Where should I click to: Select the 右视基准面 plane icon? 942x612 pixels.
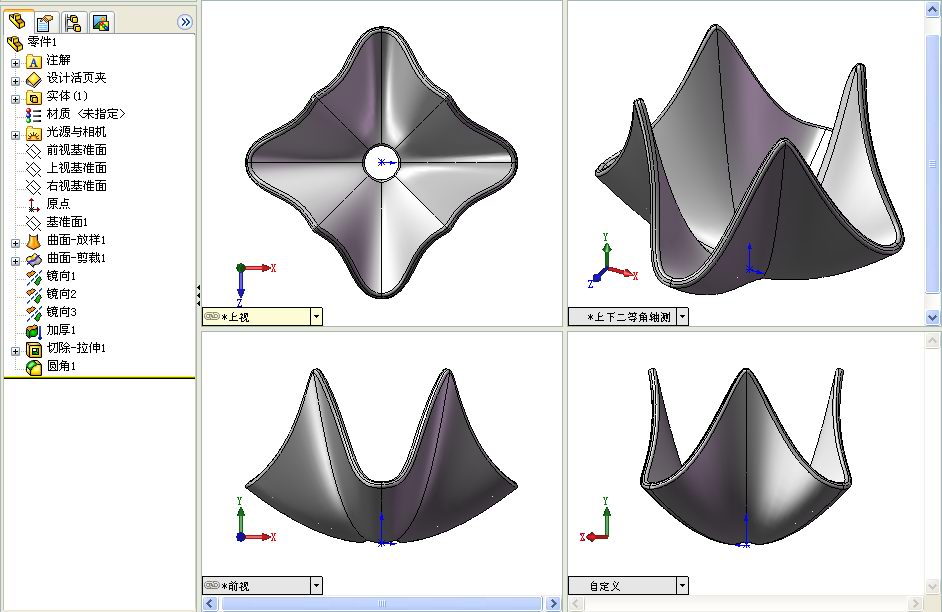[x=34, y=187]
